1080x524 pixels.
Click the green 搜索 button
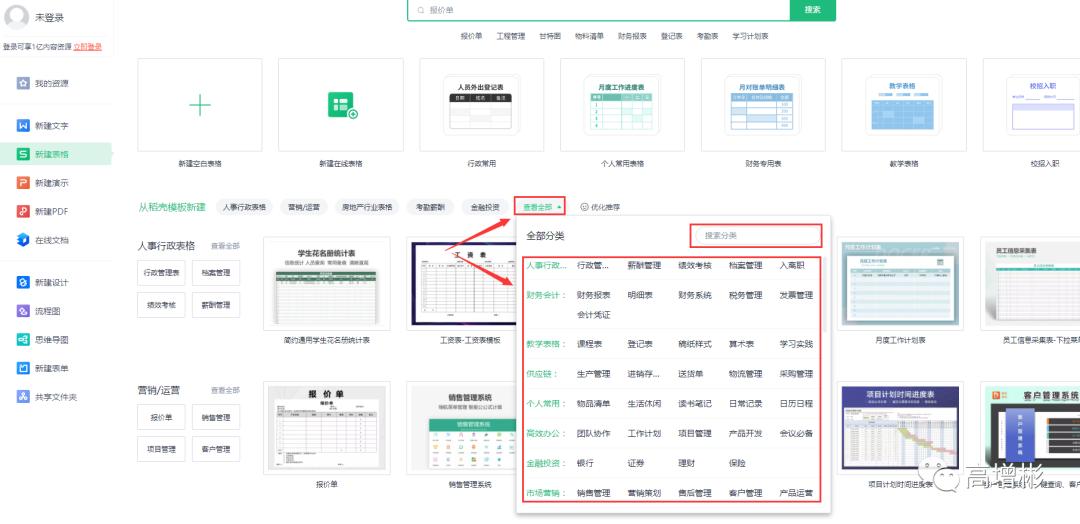click(813, 10)
